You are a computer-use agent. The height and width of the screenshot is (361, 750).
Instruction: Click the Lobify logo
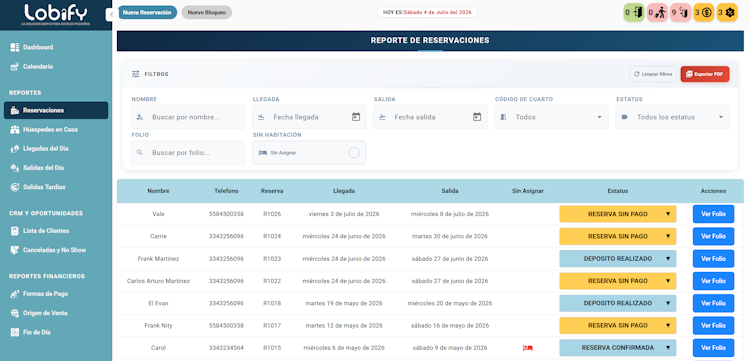coord(56,14)
